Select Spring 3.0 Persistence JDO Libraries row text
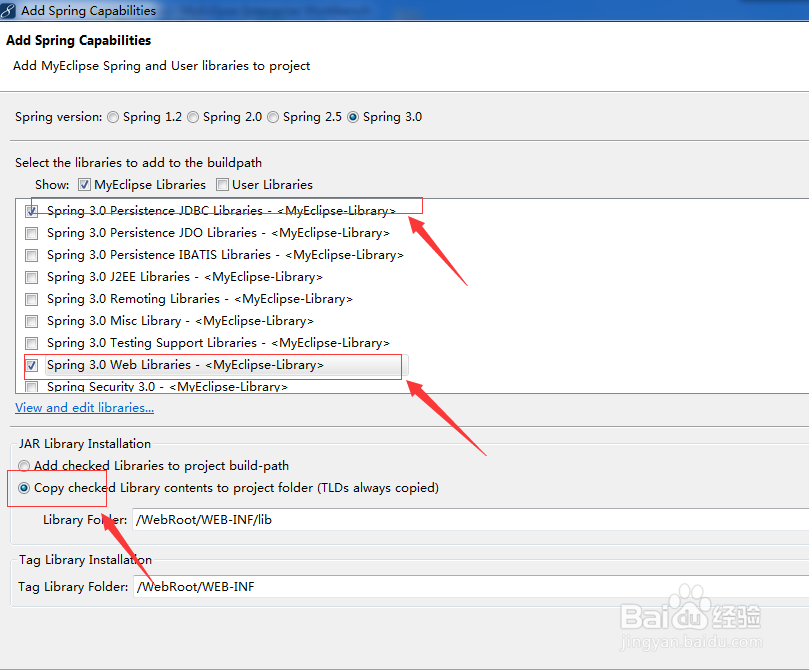The width and height of the screenshot is (809, 670). coord(218,233)
